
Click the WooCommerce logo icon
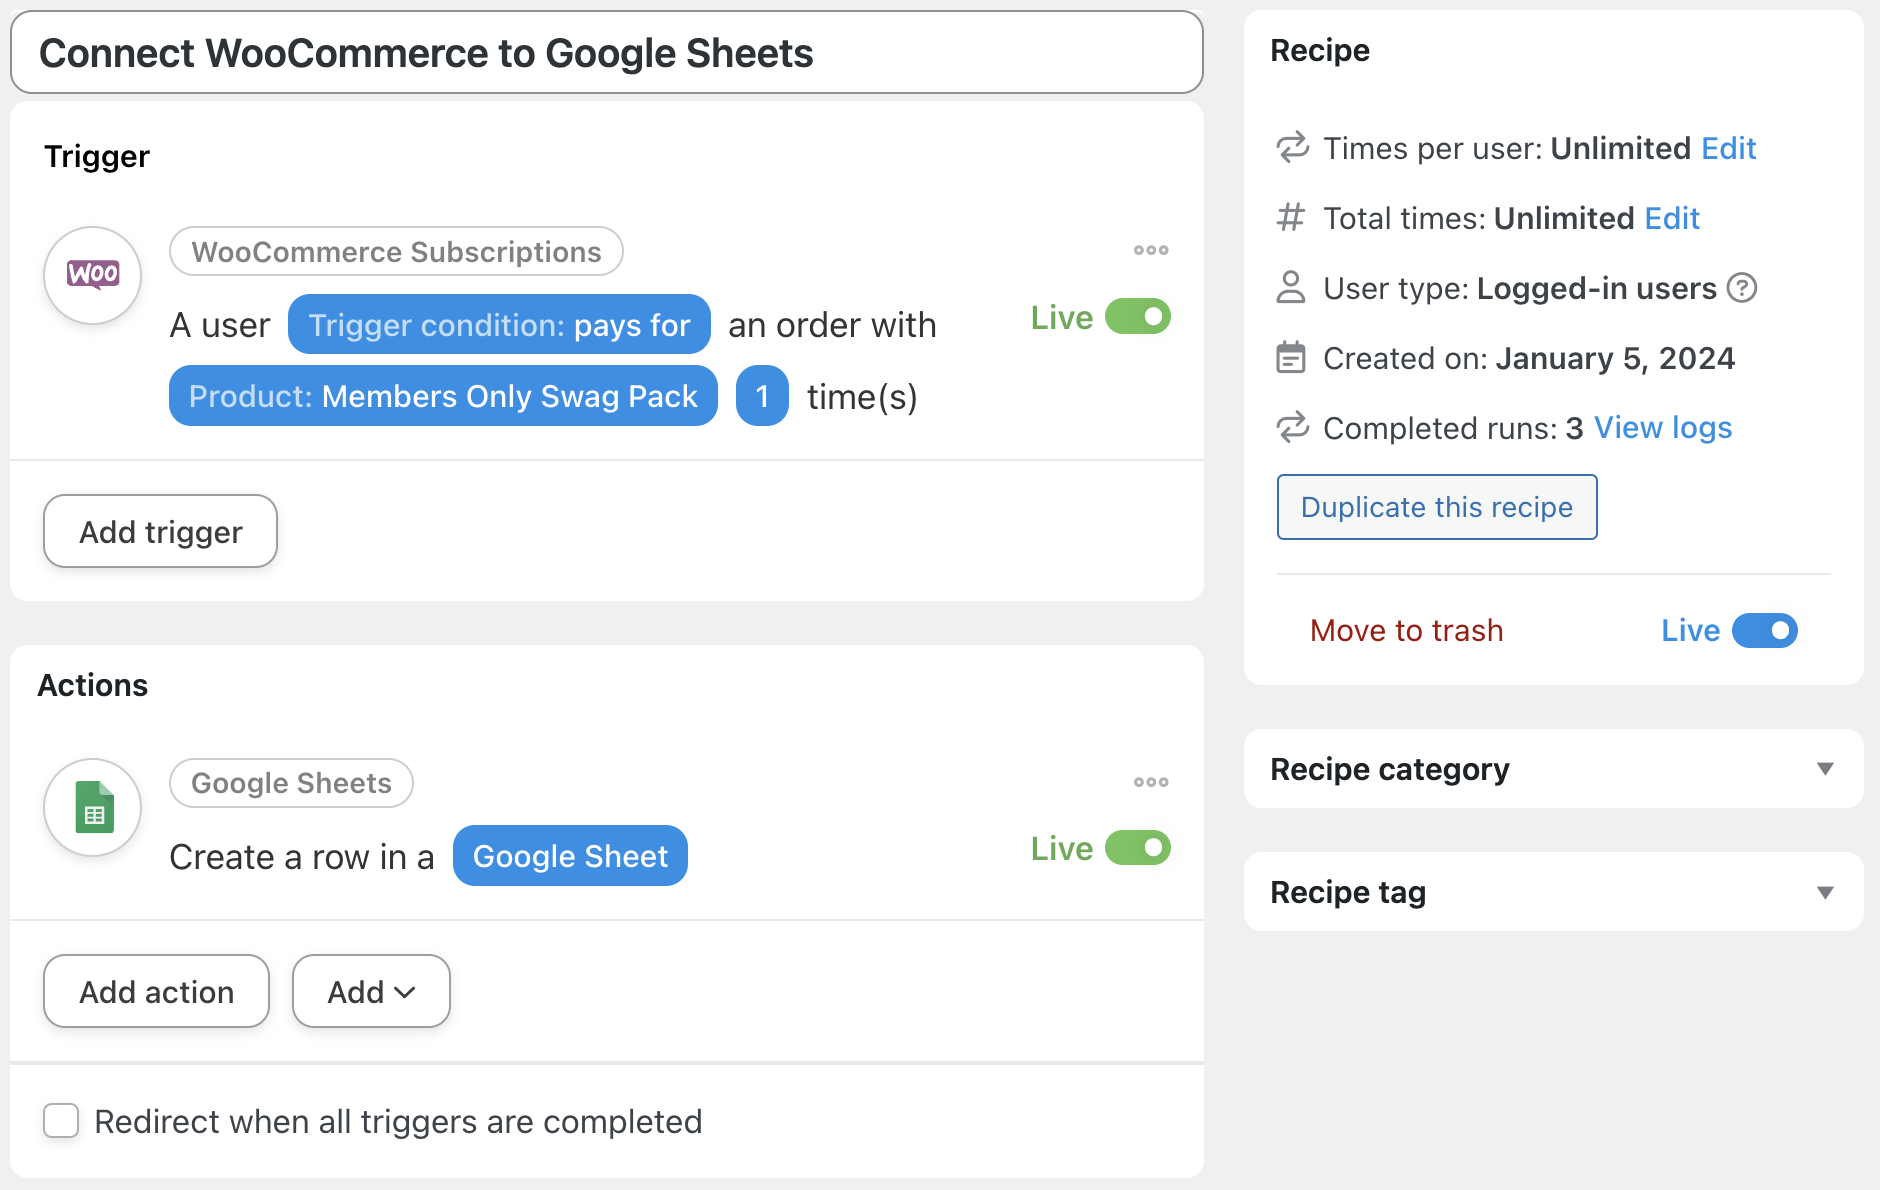93,275
